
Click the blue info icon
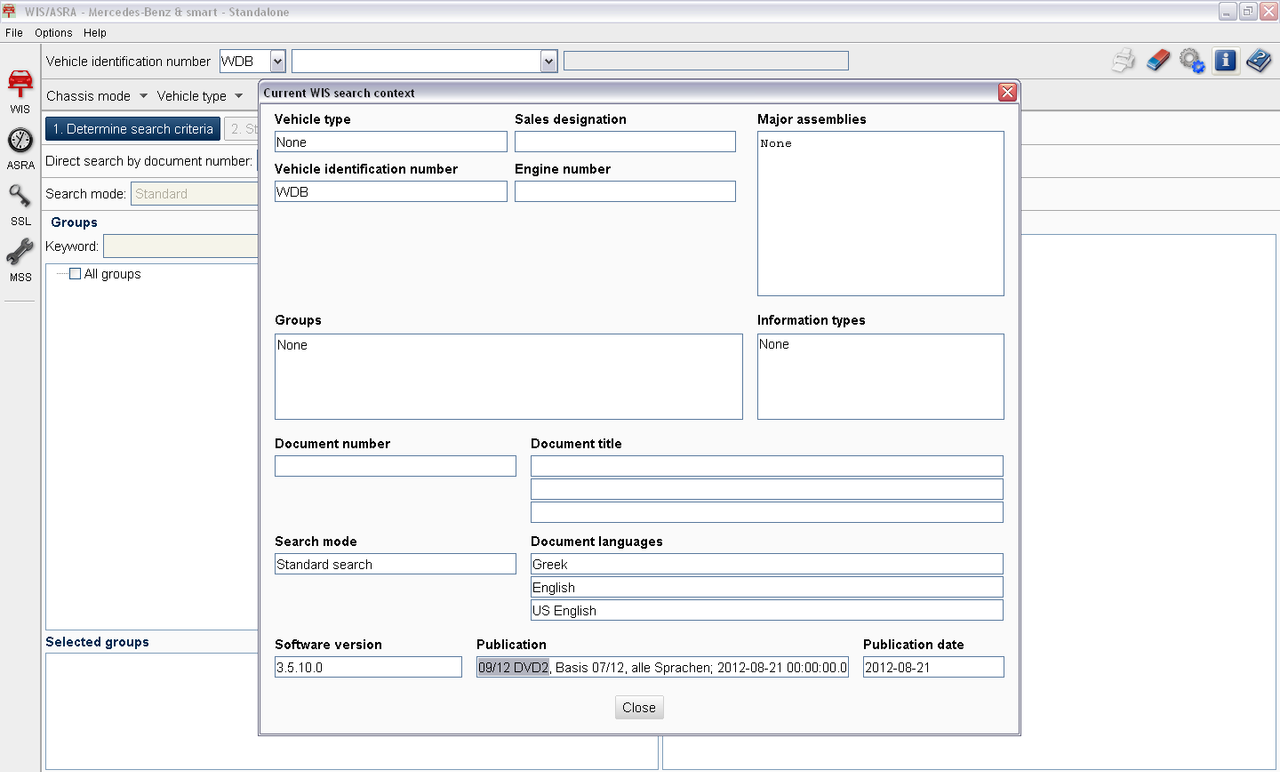coord(1225,60)
